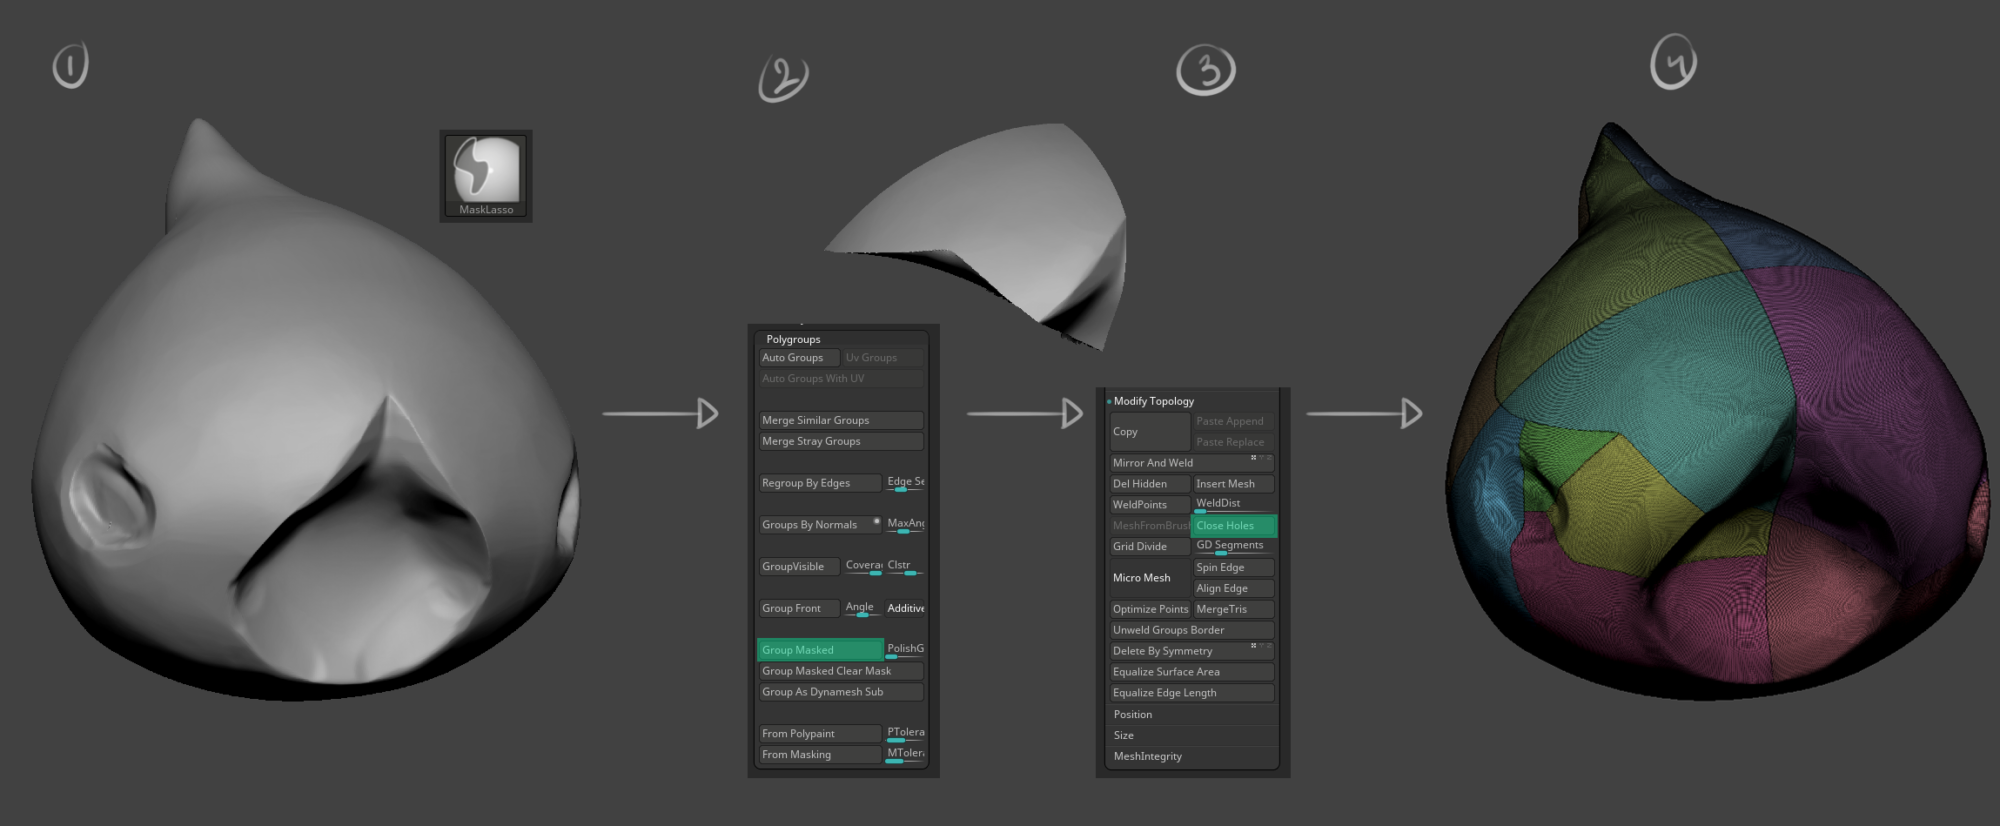Click Delete By Symmetry
2000x826 pixels.
(1192, 652)
